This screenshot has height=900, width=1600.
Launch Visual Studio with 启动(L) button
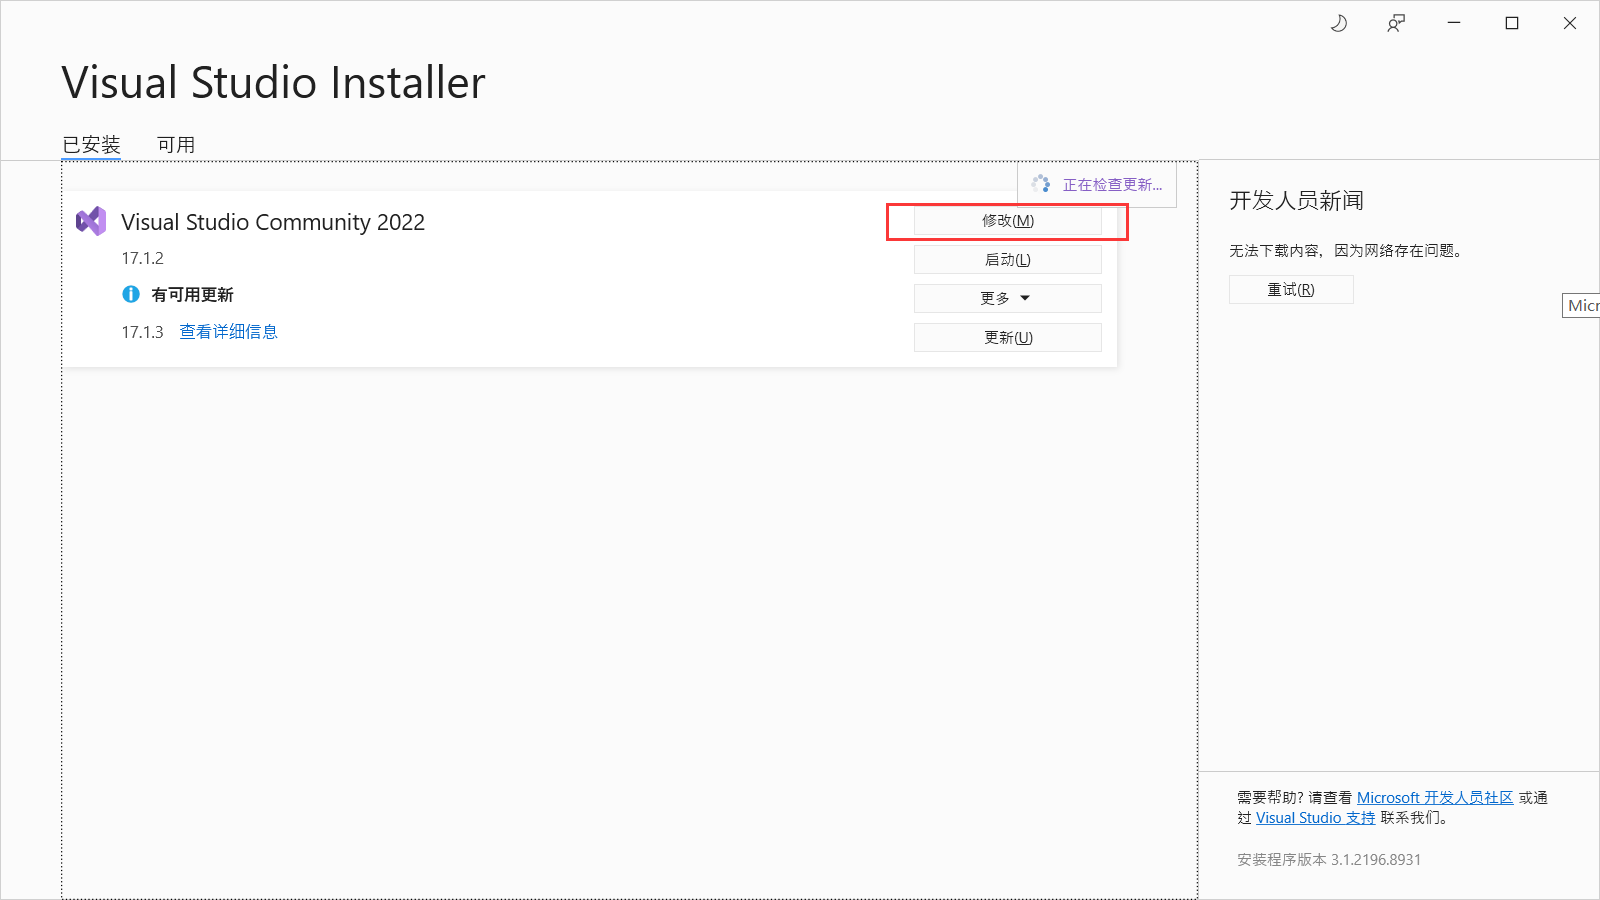[x=1008, y=260]
